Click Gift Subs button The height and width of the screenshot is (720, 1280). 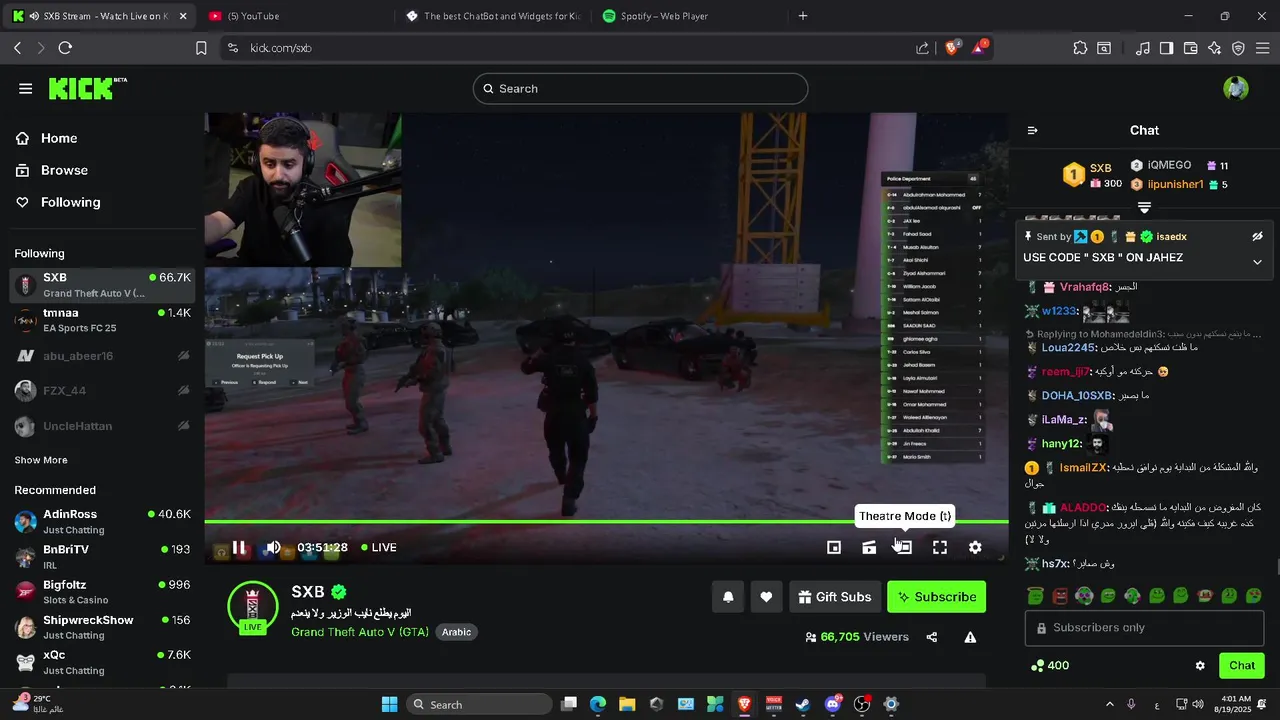click(835, 597)
